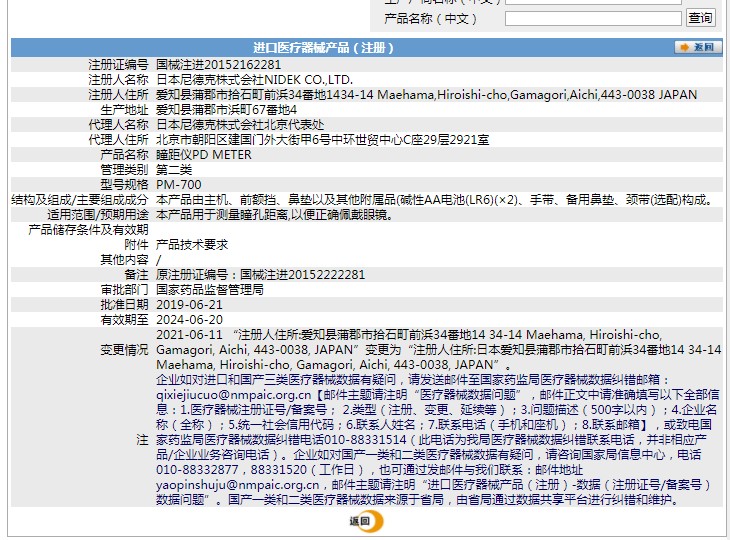
Task: Click the 返回 arrow button in the header
Action: tap(698, 47)
